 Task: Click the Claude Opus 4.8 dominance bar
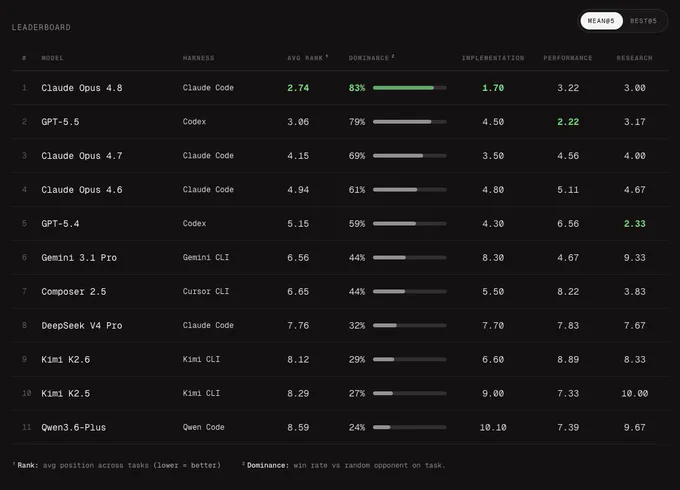pyautogui.click(x=410, y=88)
